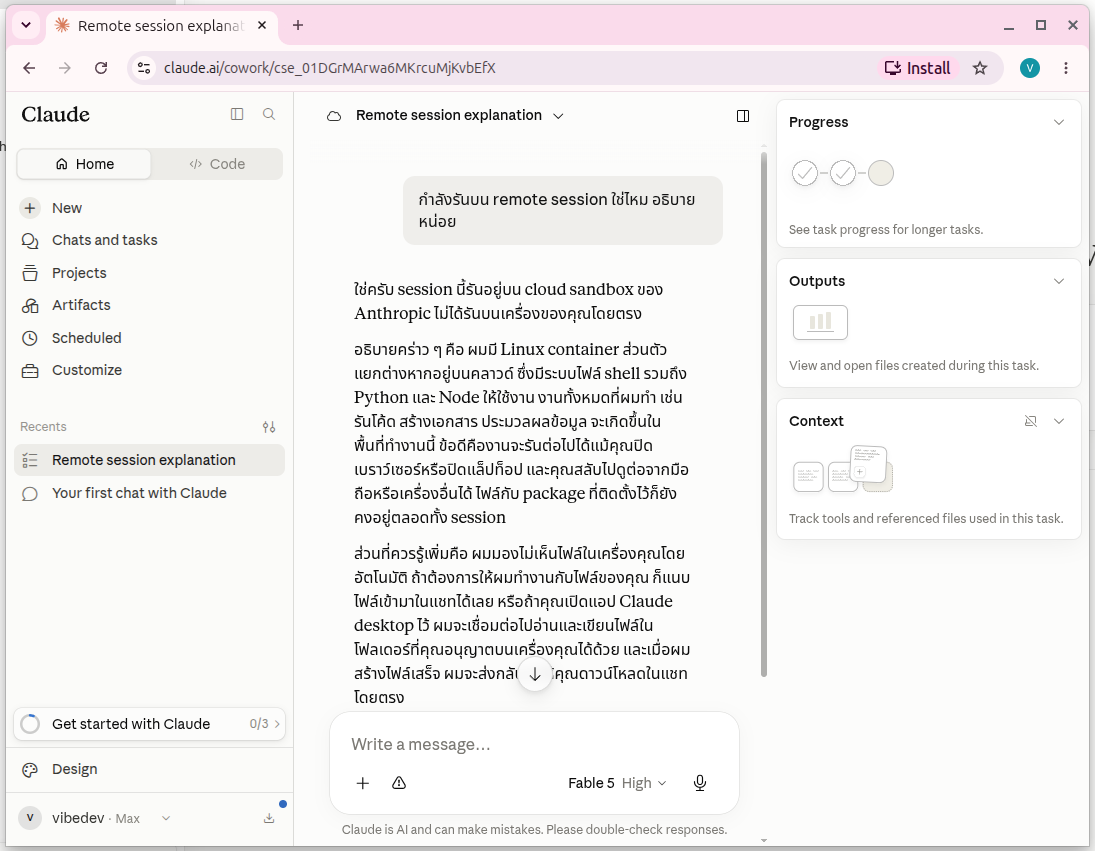Open Scheduled in the sidebar
Screen dimensions: 1095x851
pos(87,338)
